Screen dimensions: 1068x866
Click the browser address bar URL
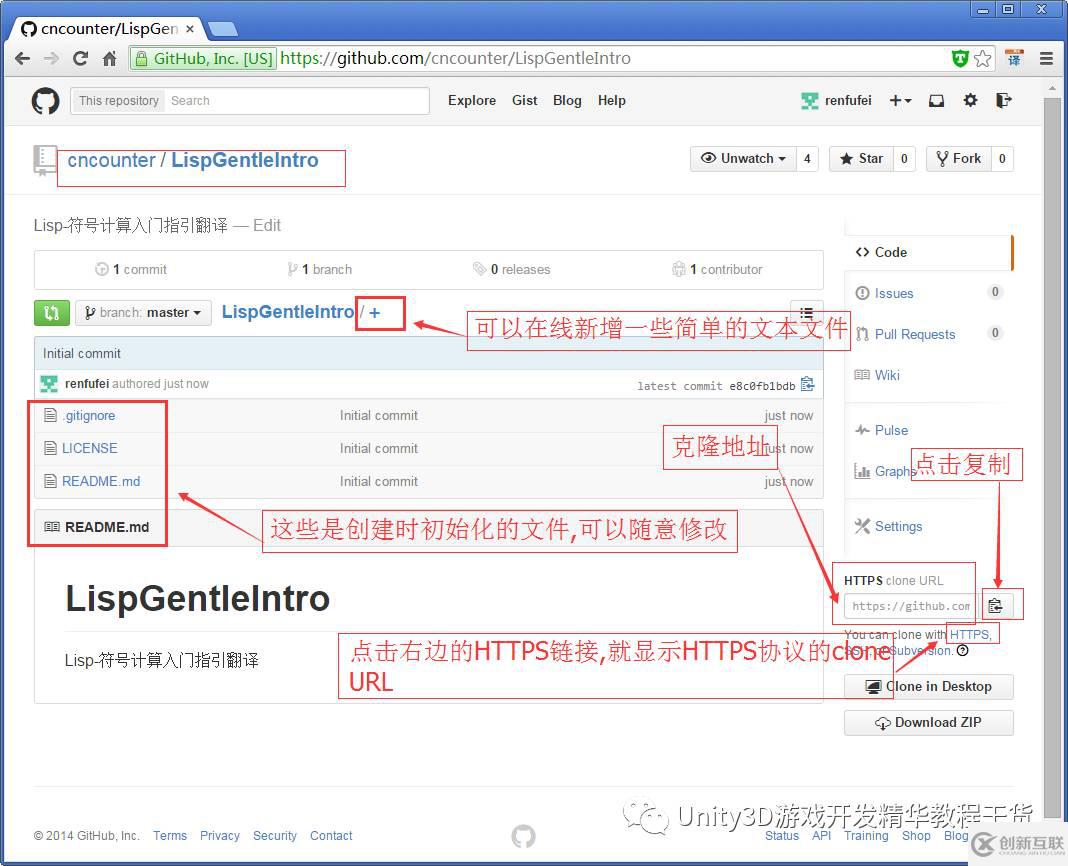tap(455, 59)
